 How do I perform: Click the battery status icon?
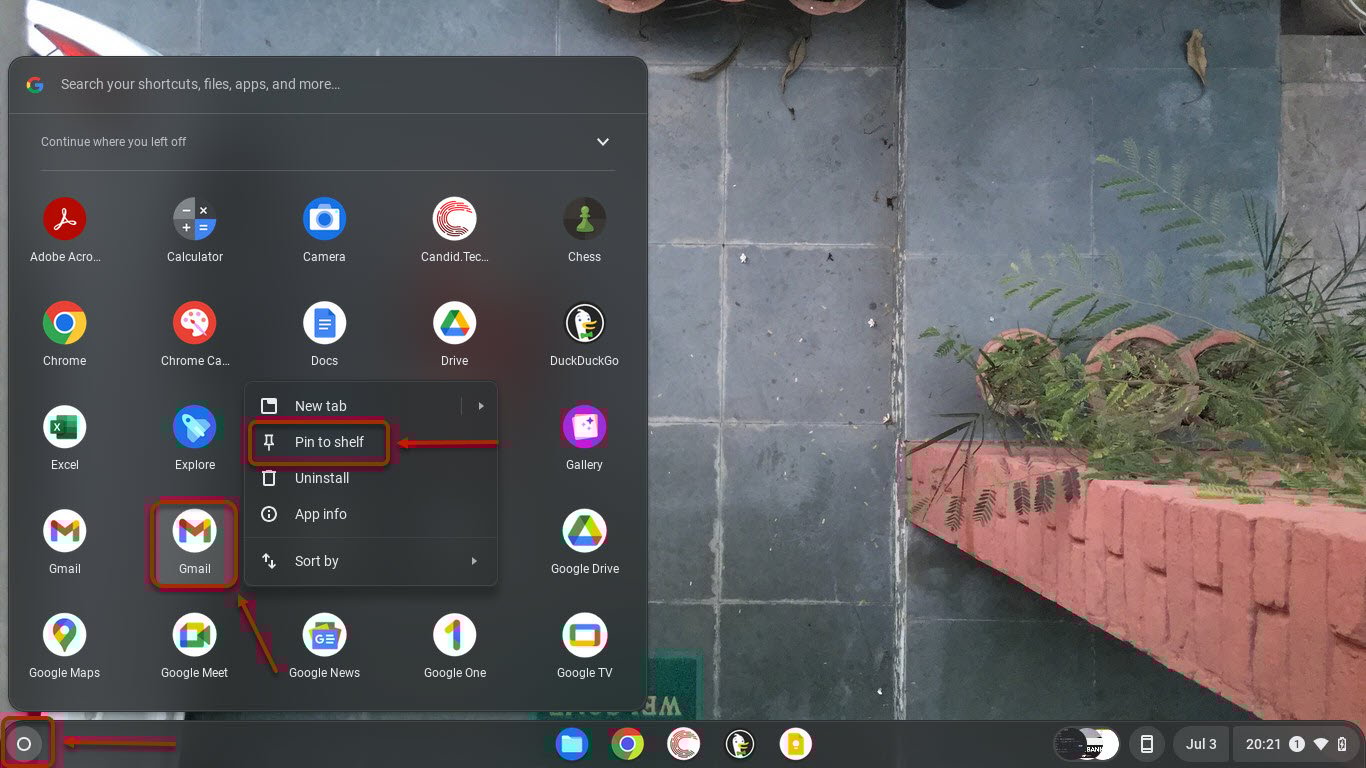click(x=1342, y=744)
